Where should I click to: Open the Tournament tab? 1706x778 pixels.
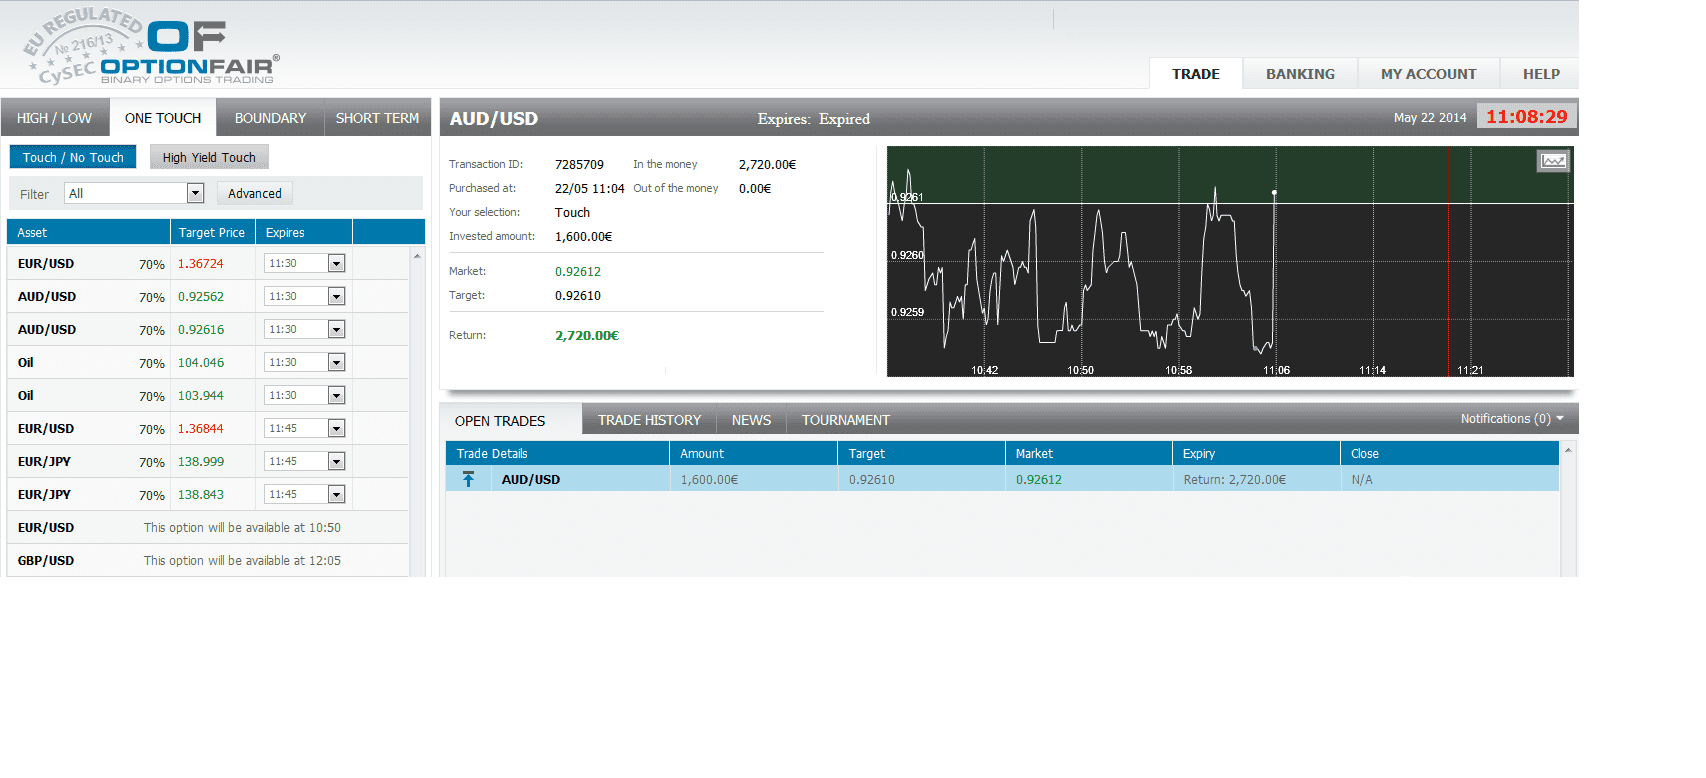[845, 421]
